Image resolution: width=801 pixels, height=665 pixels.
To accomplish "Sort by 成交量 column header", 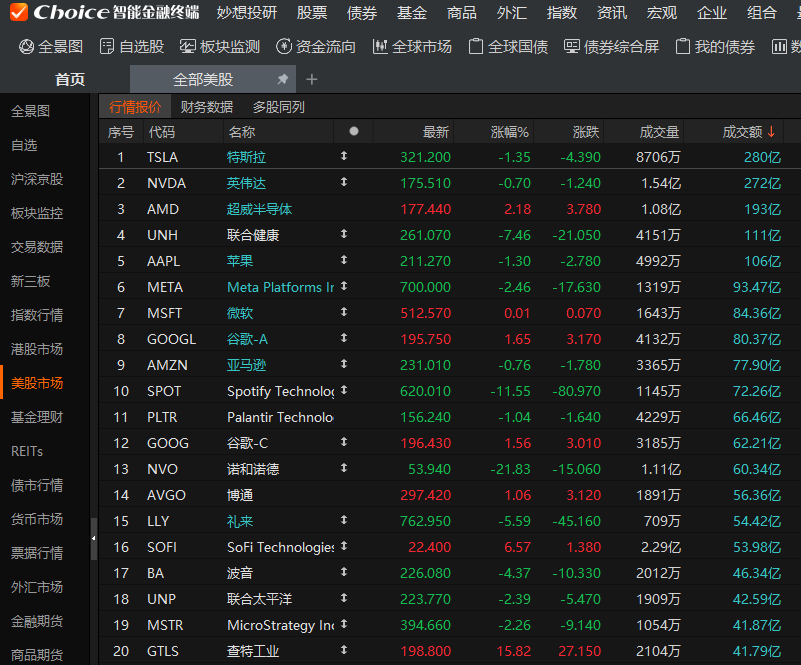I will click(x=659, y=132).
